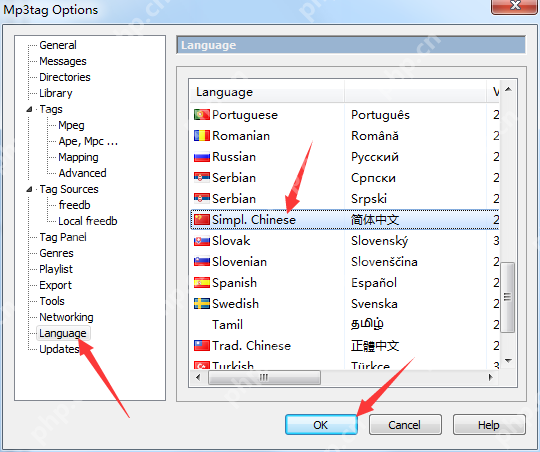
Task: Click the vertical scrollbar down arrow
Action: (x=508, y=361)
